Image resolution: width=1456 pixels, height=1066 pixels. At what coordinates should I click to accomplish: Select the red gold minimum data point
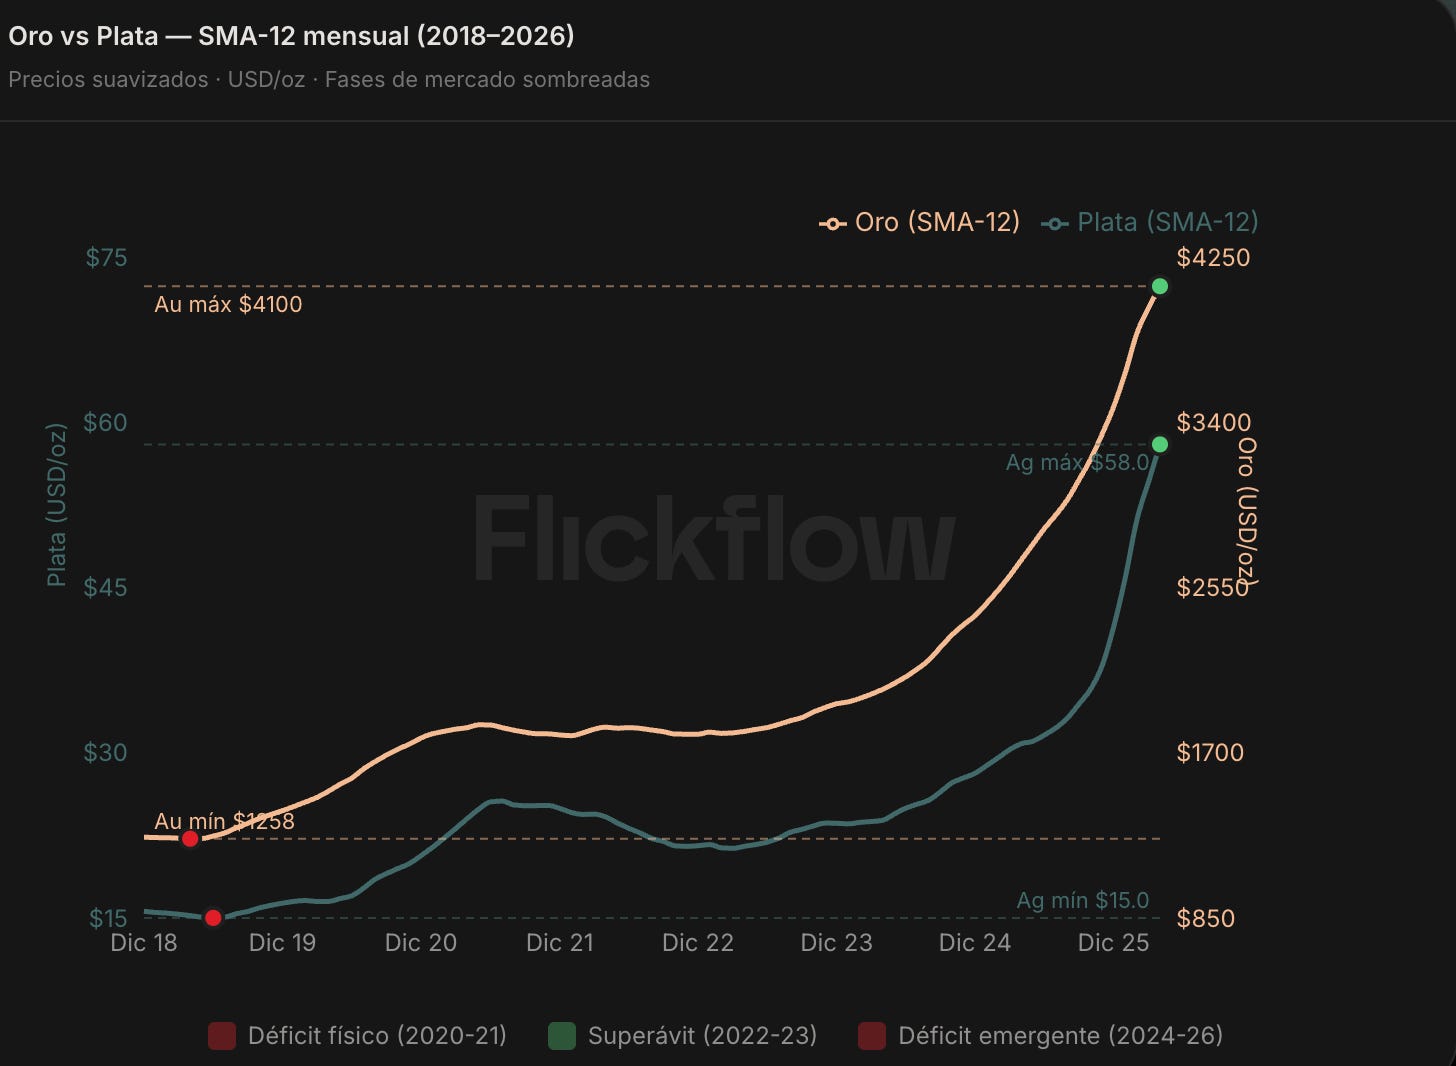pos(190,838)
